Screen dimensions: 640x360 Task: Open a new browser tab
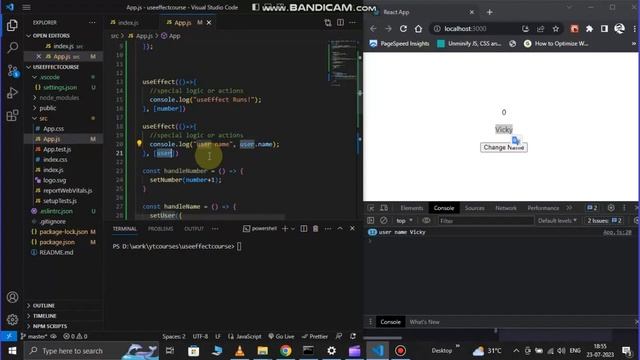coord(489,12)
